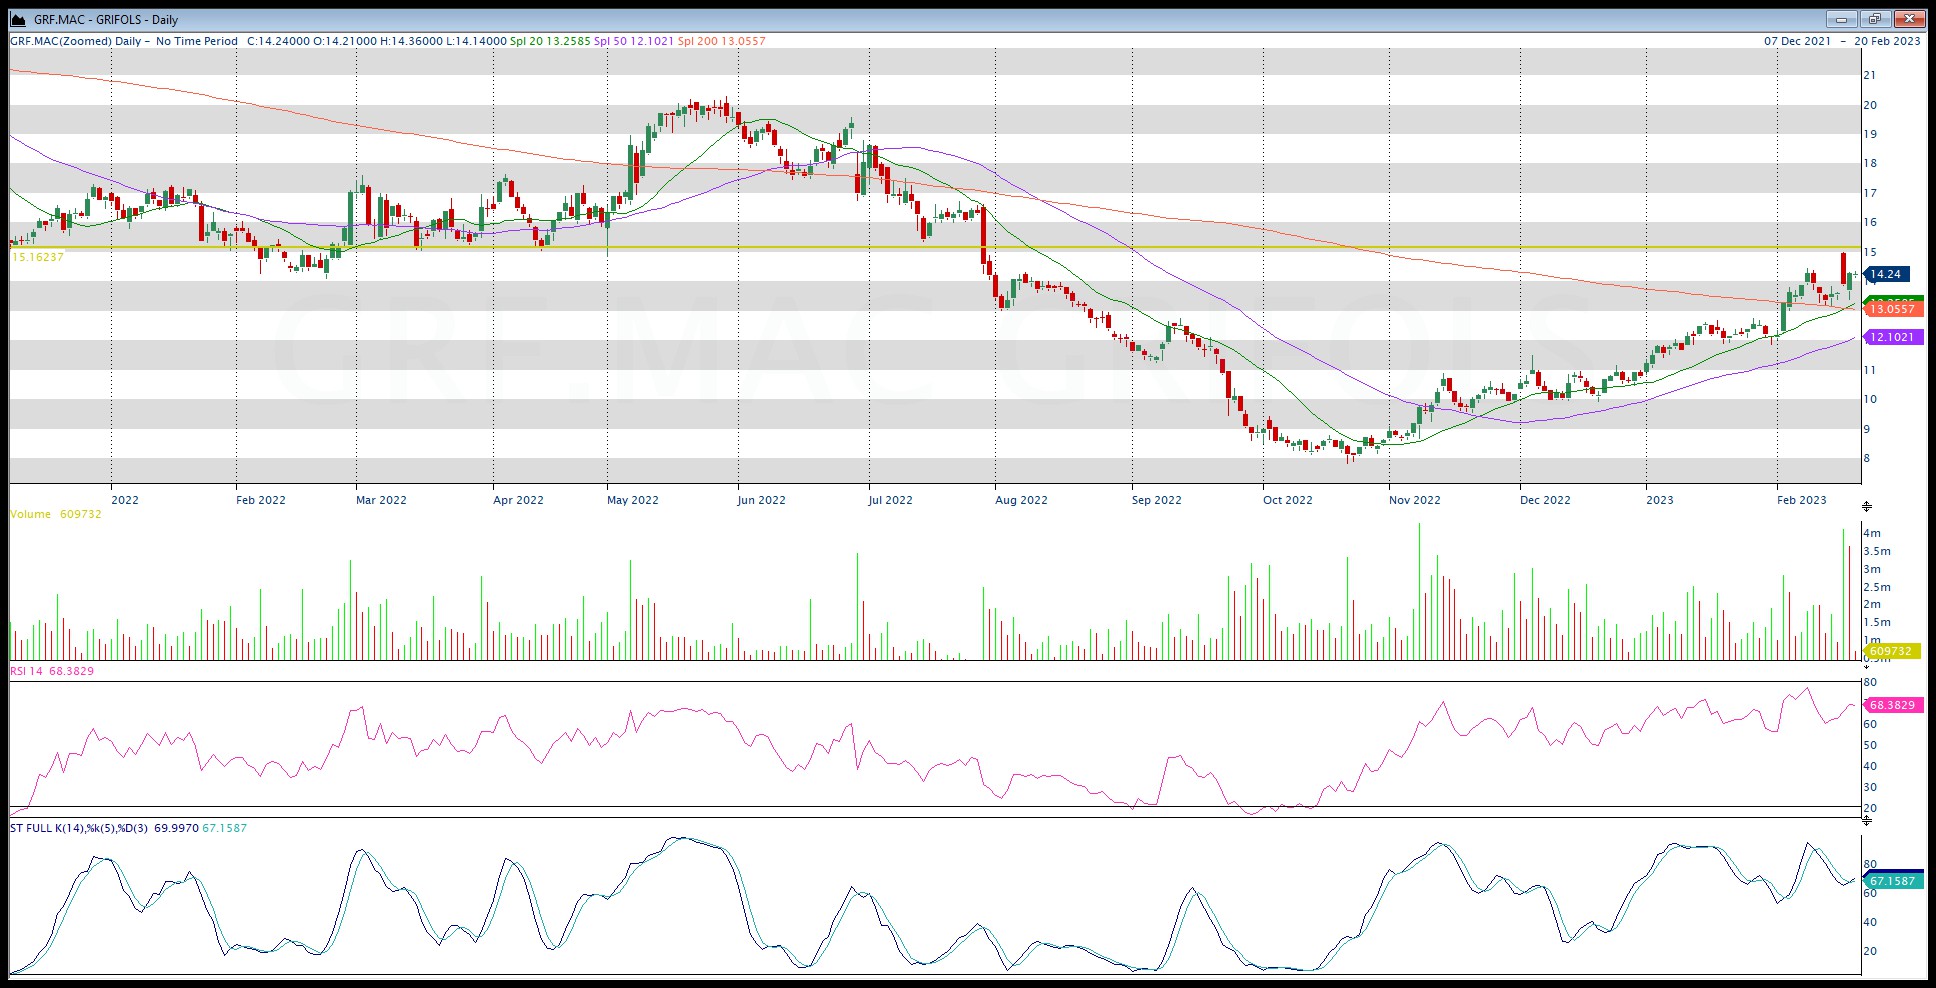
Task: Click the 'GRF.MAC(Zoomed) Daily' chart label
Action: 76,41
